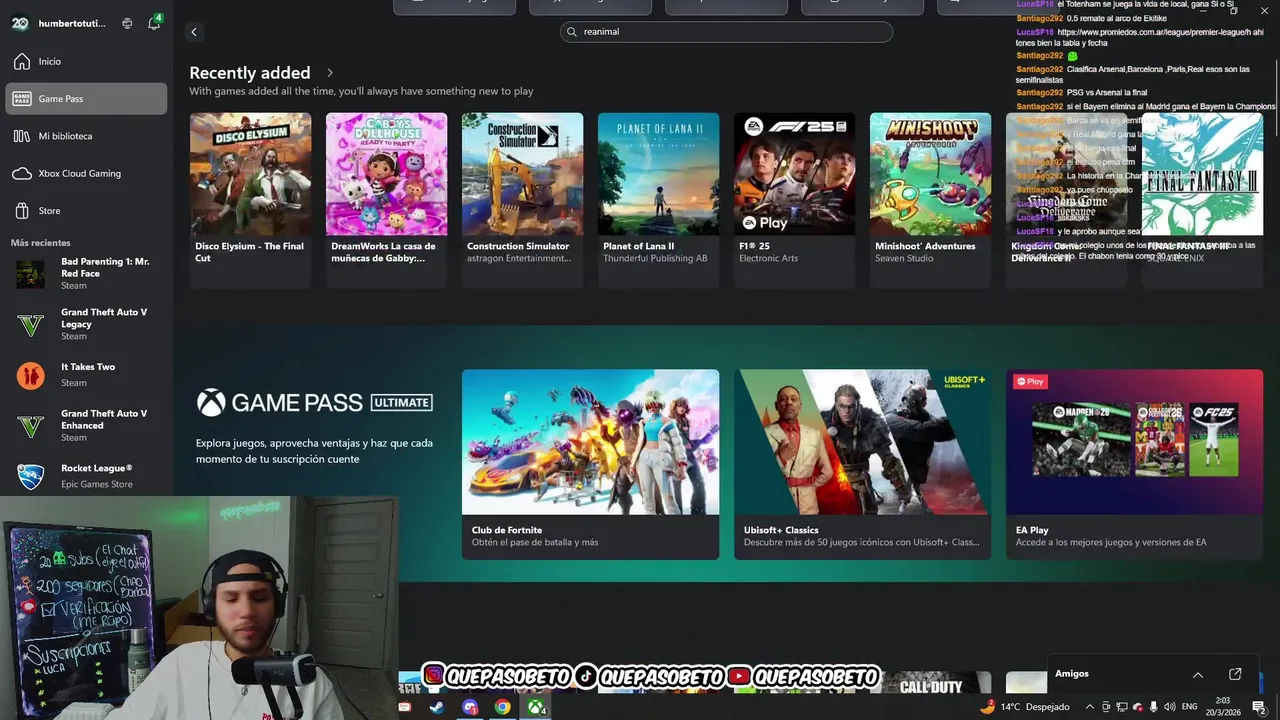
Task: Click the It Takes Two game icon
Action: 30,376
